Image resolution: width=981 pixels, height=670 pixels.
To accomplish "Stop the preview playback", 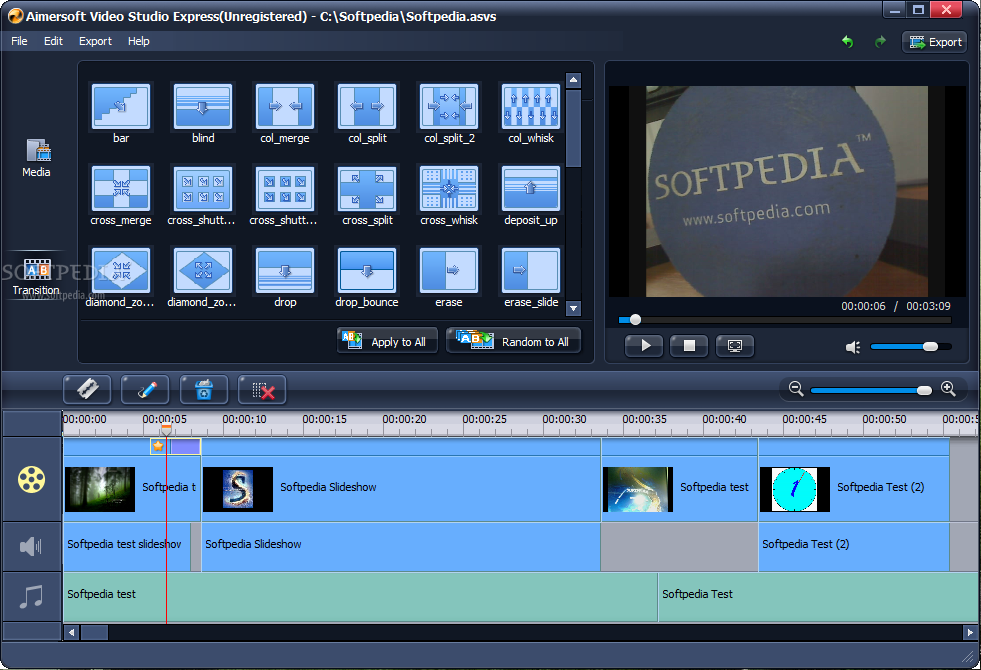I will [689, 345].
